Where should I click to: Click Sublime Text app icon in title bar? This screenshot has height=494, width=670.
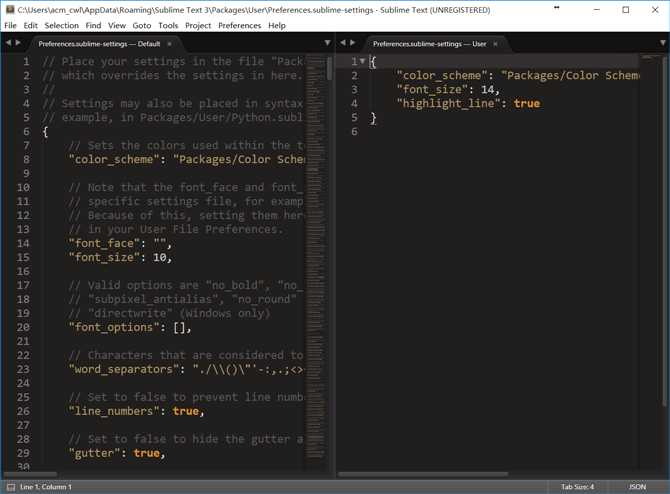coord(10,9)
